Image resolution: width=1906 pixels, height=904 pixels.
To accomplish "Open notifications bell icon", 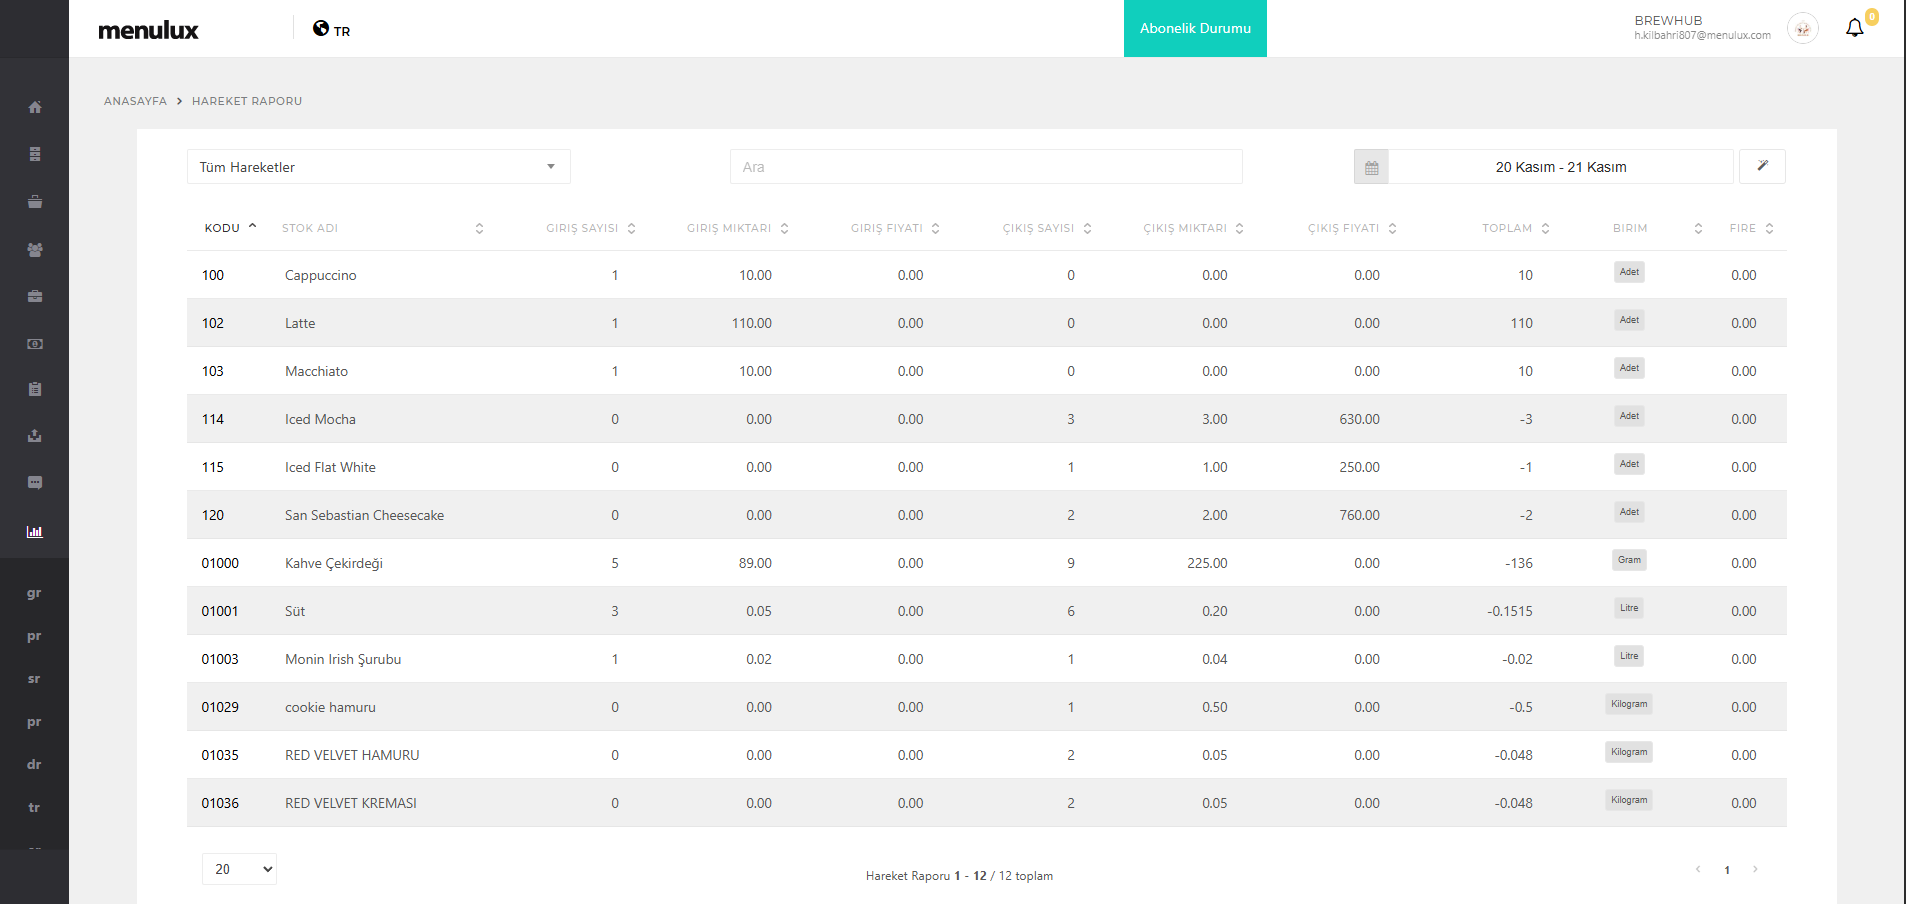I will [x=1854, y=28].
